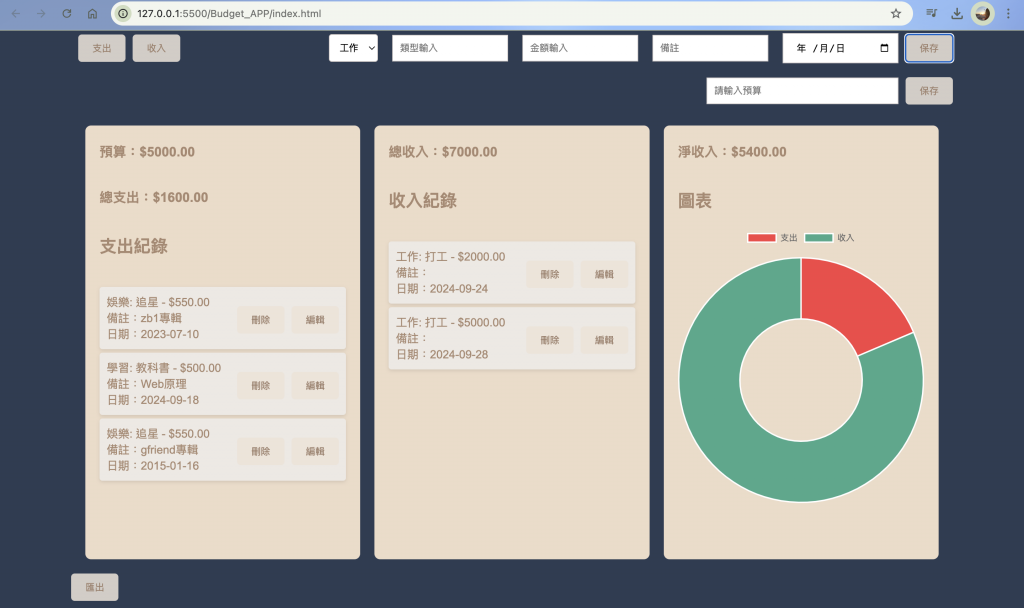
Task: Click the 備註：Web原理 line
Action: point(147,384)
